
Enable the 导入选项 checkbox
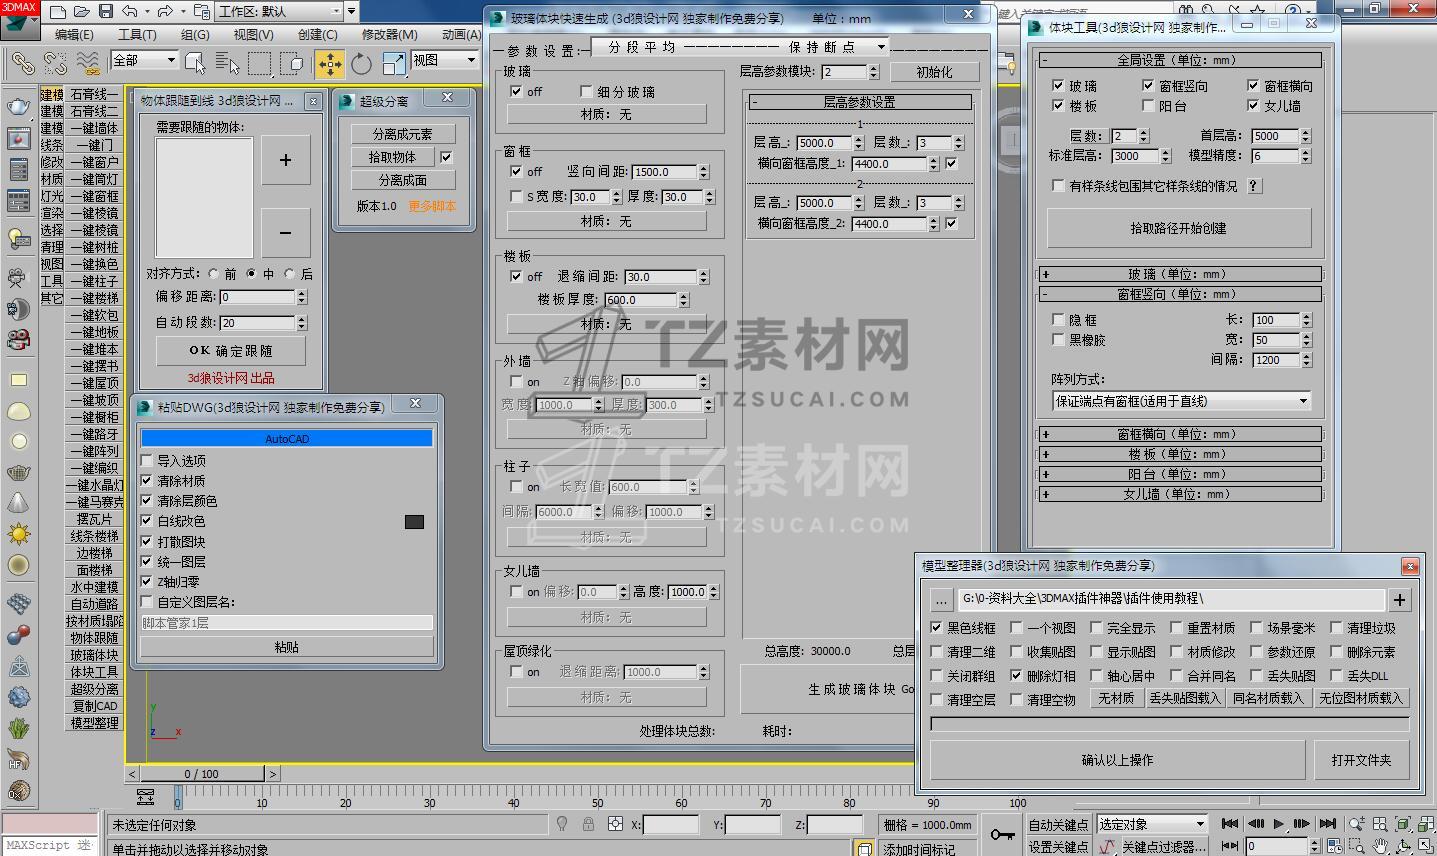point(147,461)
